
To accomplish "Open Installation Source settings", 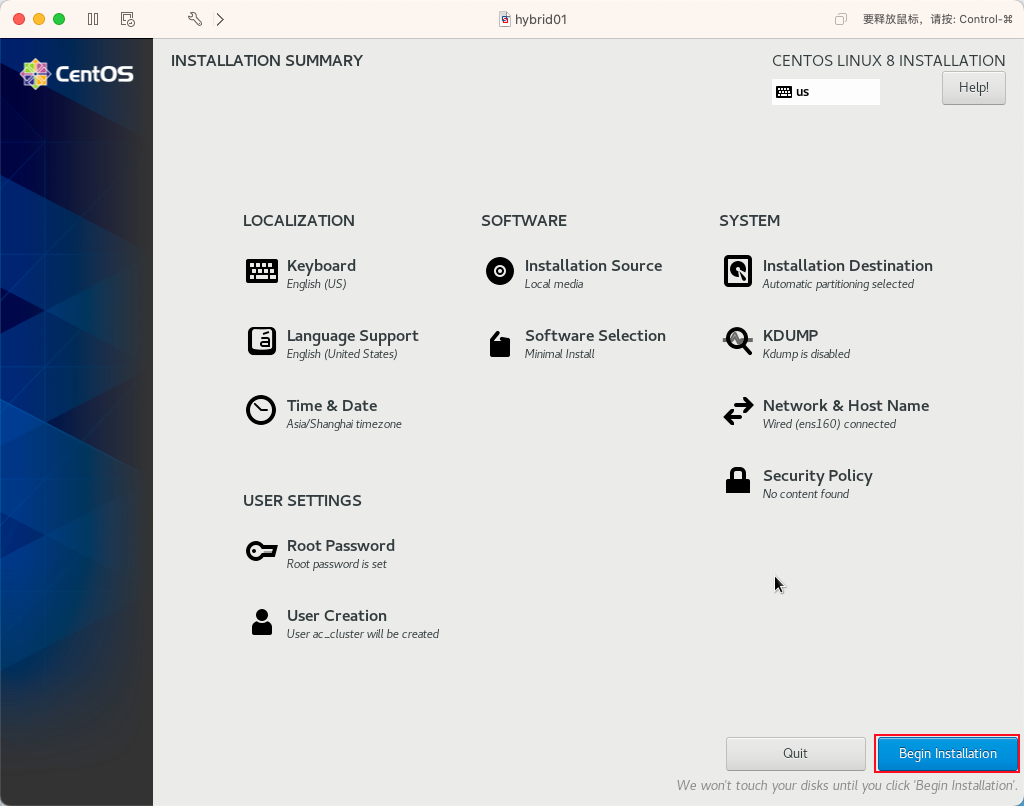I will tap(594, 266).
